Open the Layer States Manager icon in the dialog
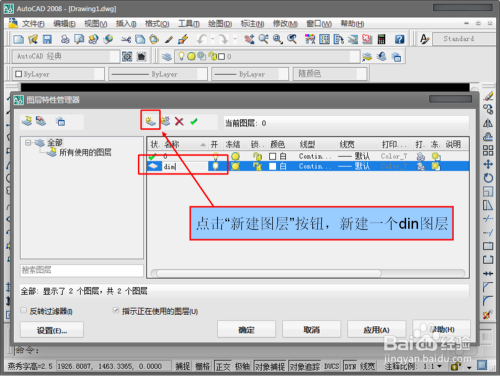 (60, 121)
